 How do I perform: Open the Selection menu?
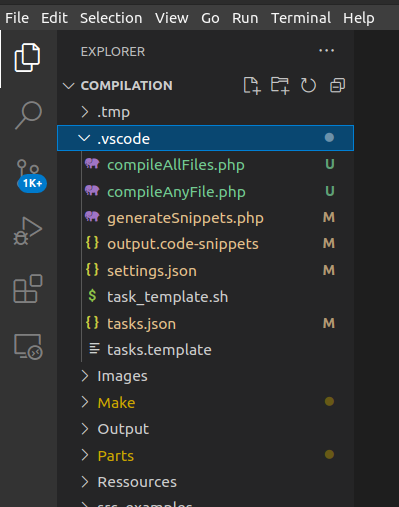pos(111,18)
